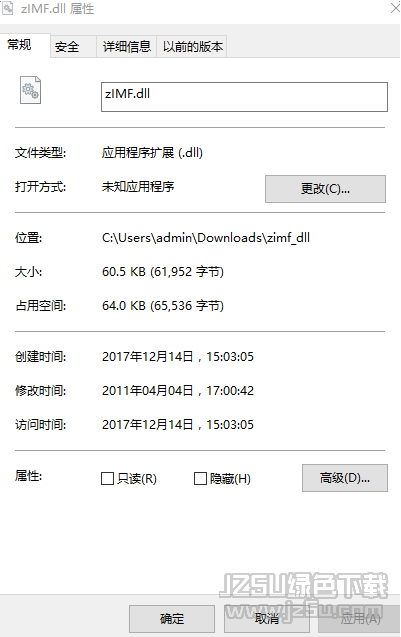Switch to the 安全 tab

tap(67, 46)
